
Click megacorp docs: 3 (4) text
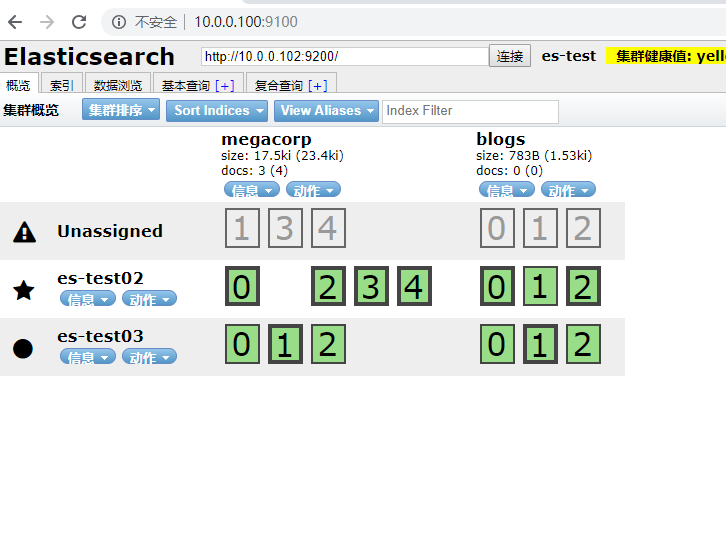[x=255, y=171]
